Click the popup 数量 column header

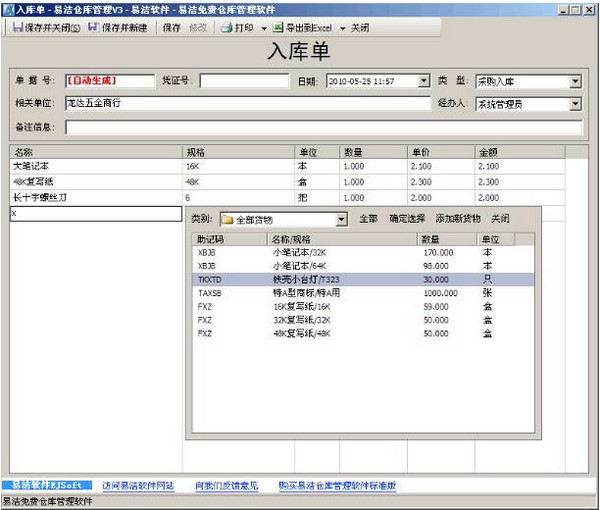447,239
